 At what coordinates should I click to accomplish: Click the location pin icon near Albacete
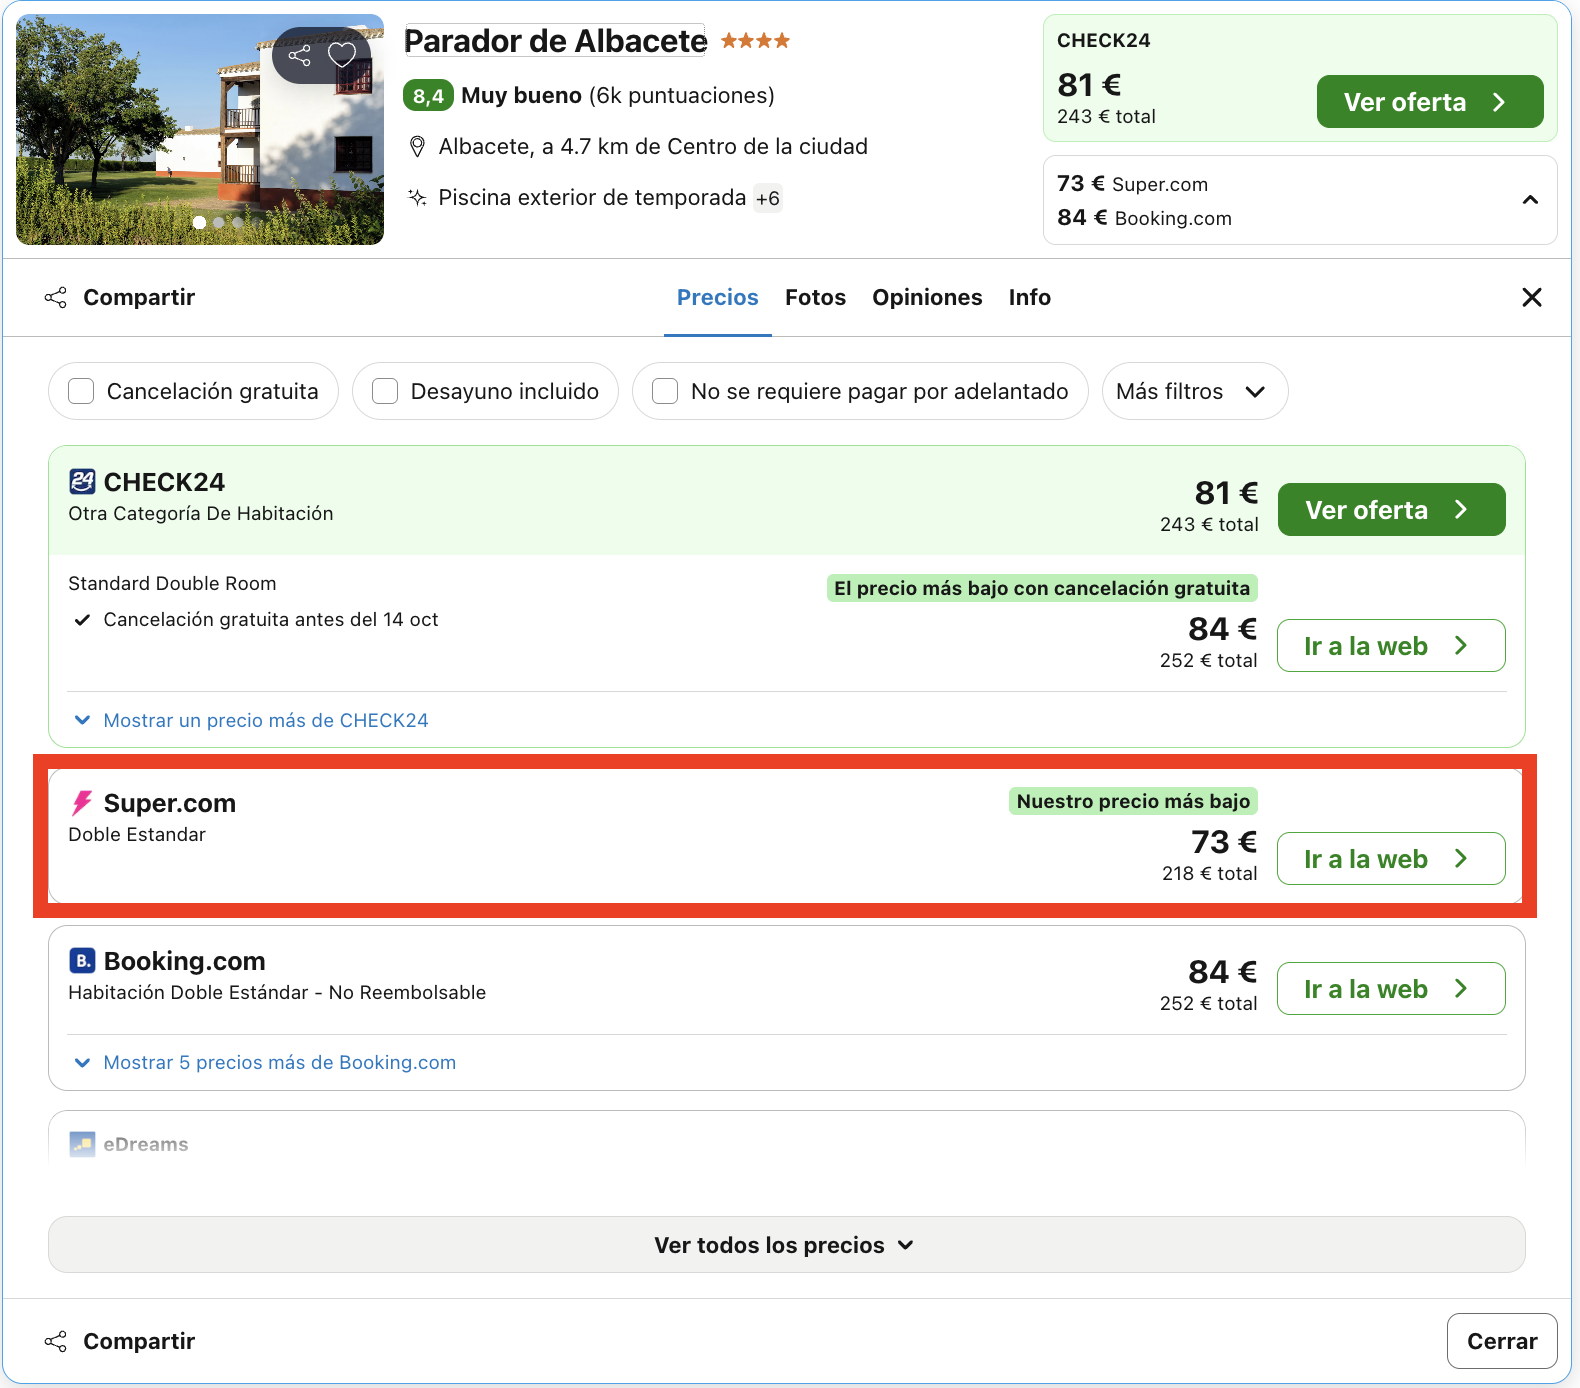coord(418,147)
